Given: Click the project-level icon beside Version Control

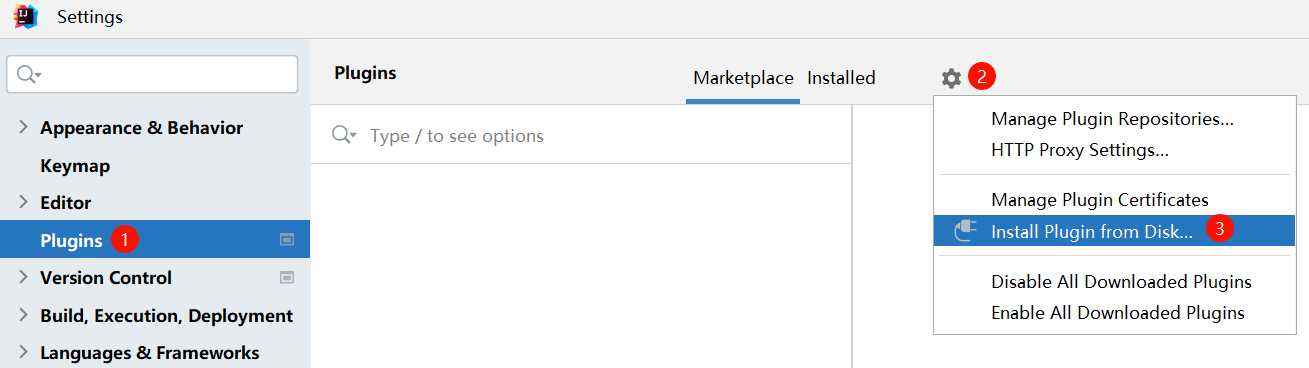Looking at the screenshot, I should 287,278.
